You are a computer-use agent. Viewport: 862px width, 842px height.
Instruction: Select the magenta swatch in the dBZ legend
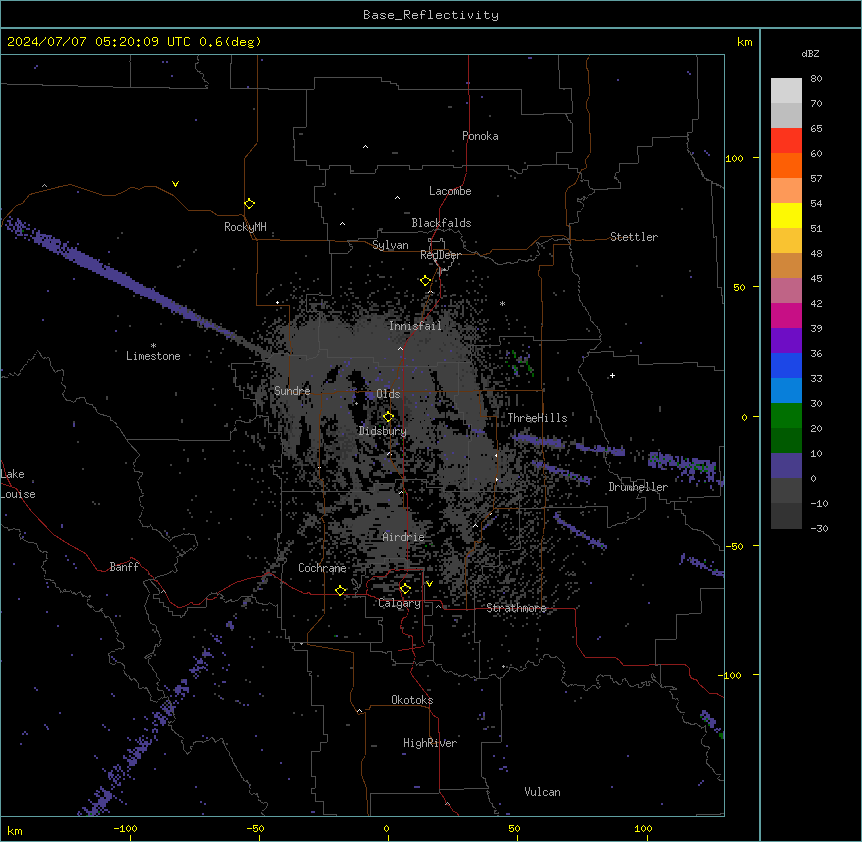786,315
